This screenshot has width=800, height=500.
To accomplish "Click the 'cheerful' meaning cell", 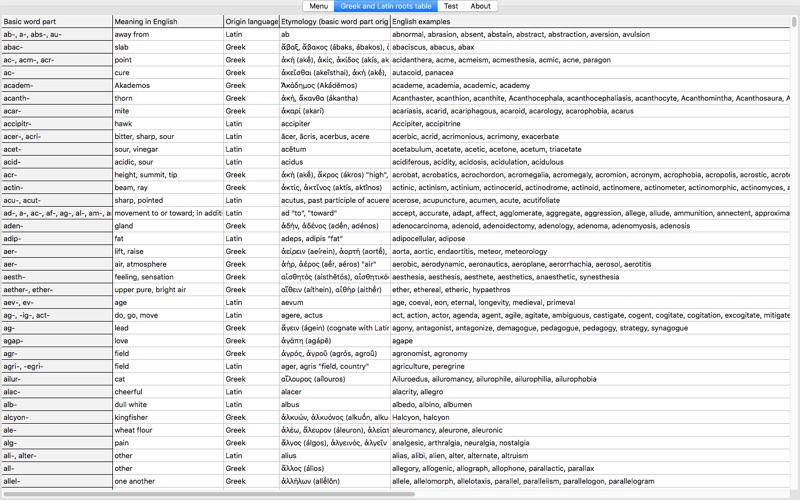I will coord(168,391).
